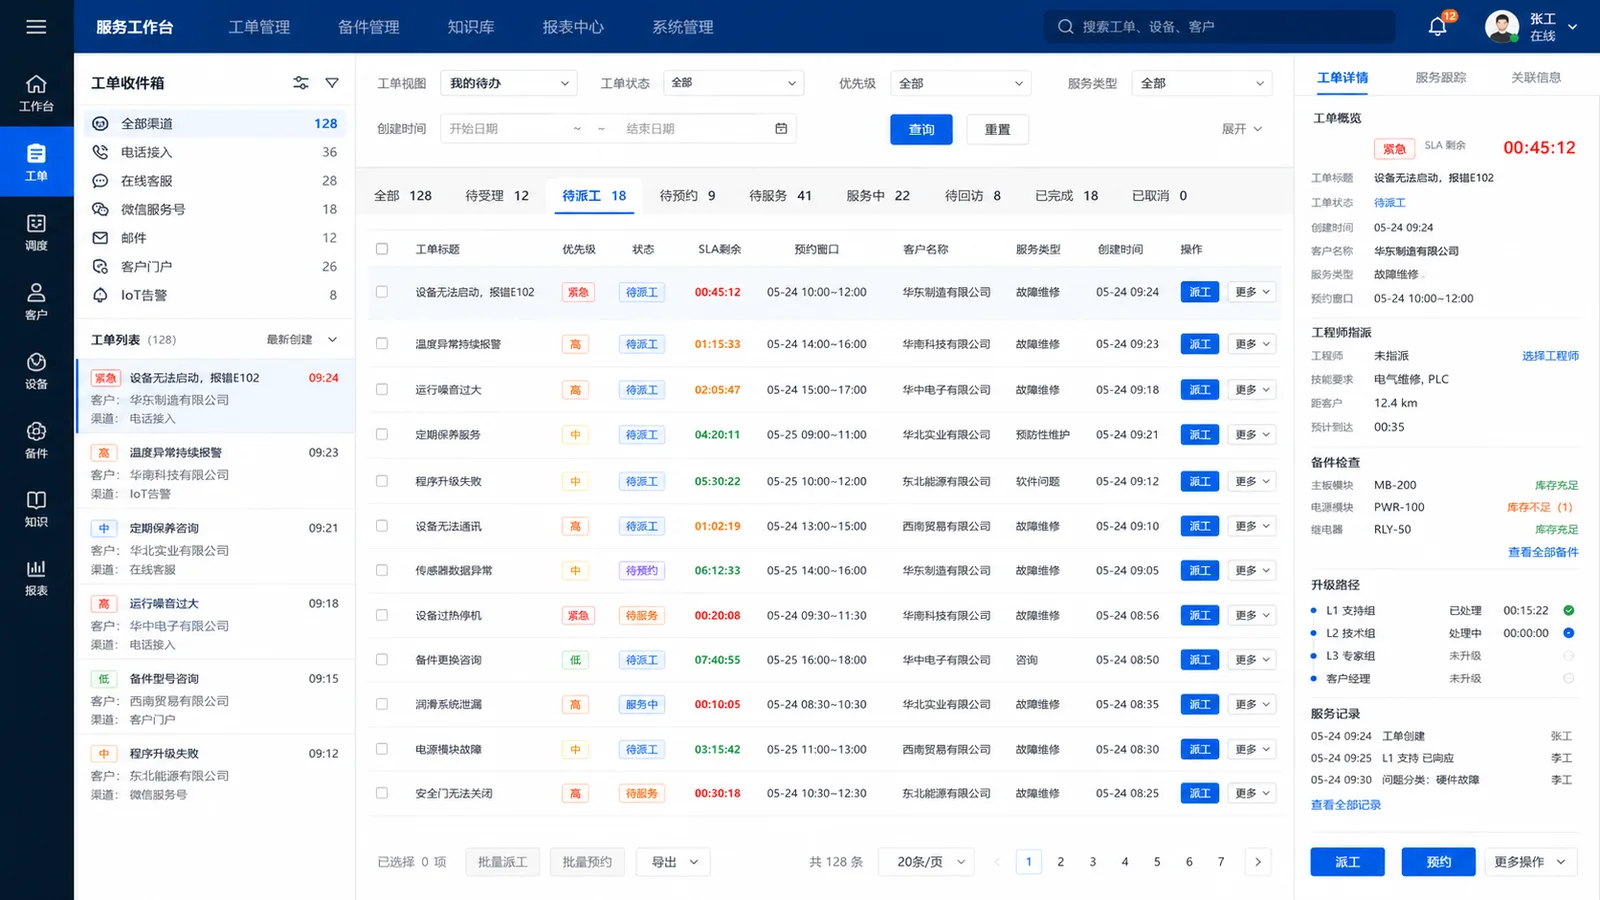1600x900 pixels.
Task: Click the calendar icon in date range
Action: 781,129
